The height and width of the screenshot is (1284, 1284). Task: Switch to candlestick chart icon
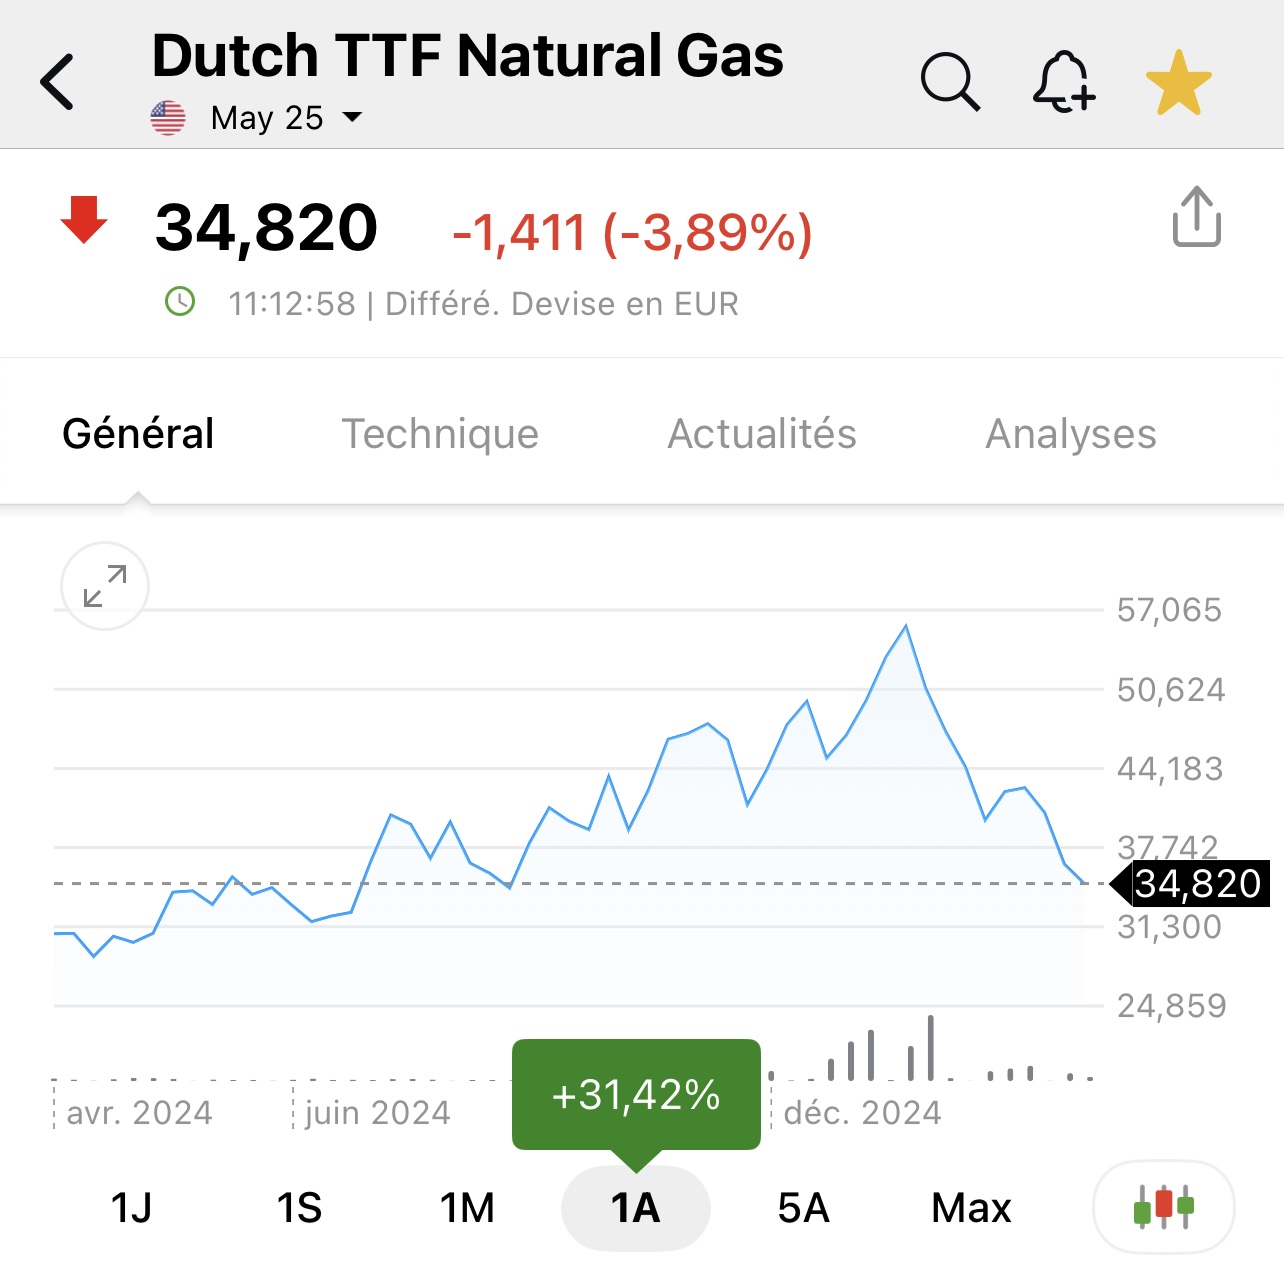point(1164,1206)
